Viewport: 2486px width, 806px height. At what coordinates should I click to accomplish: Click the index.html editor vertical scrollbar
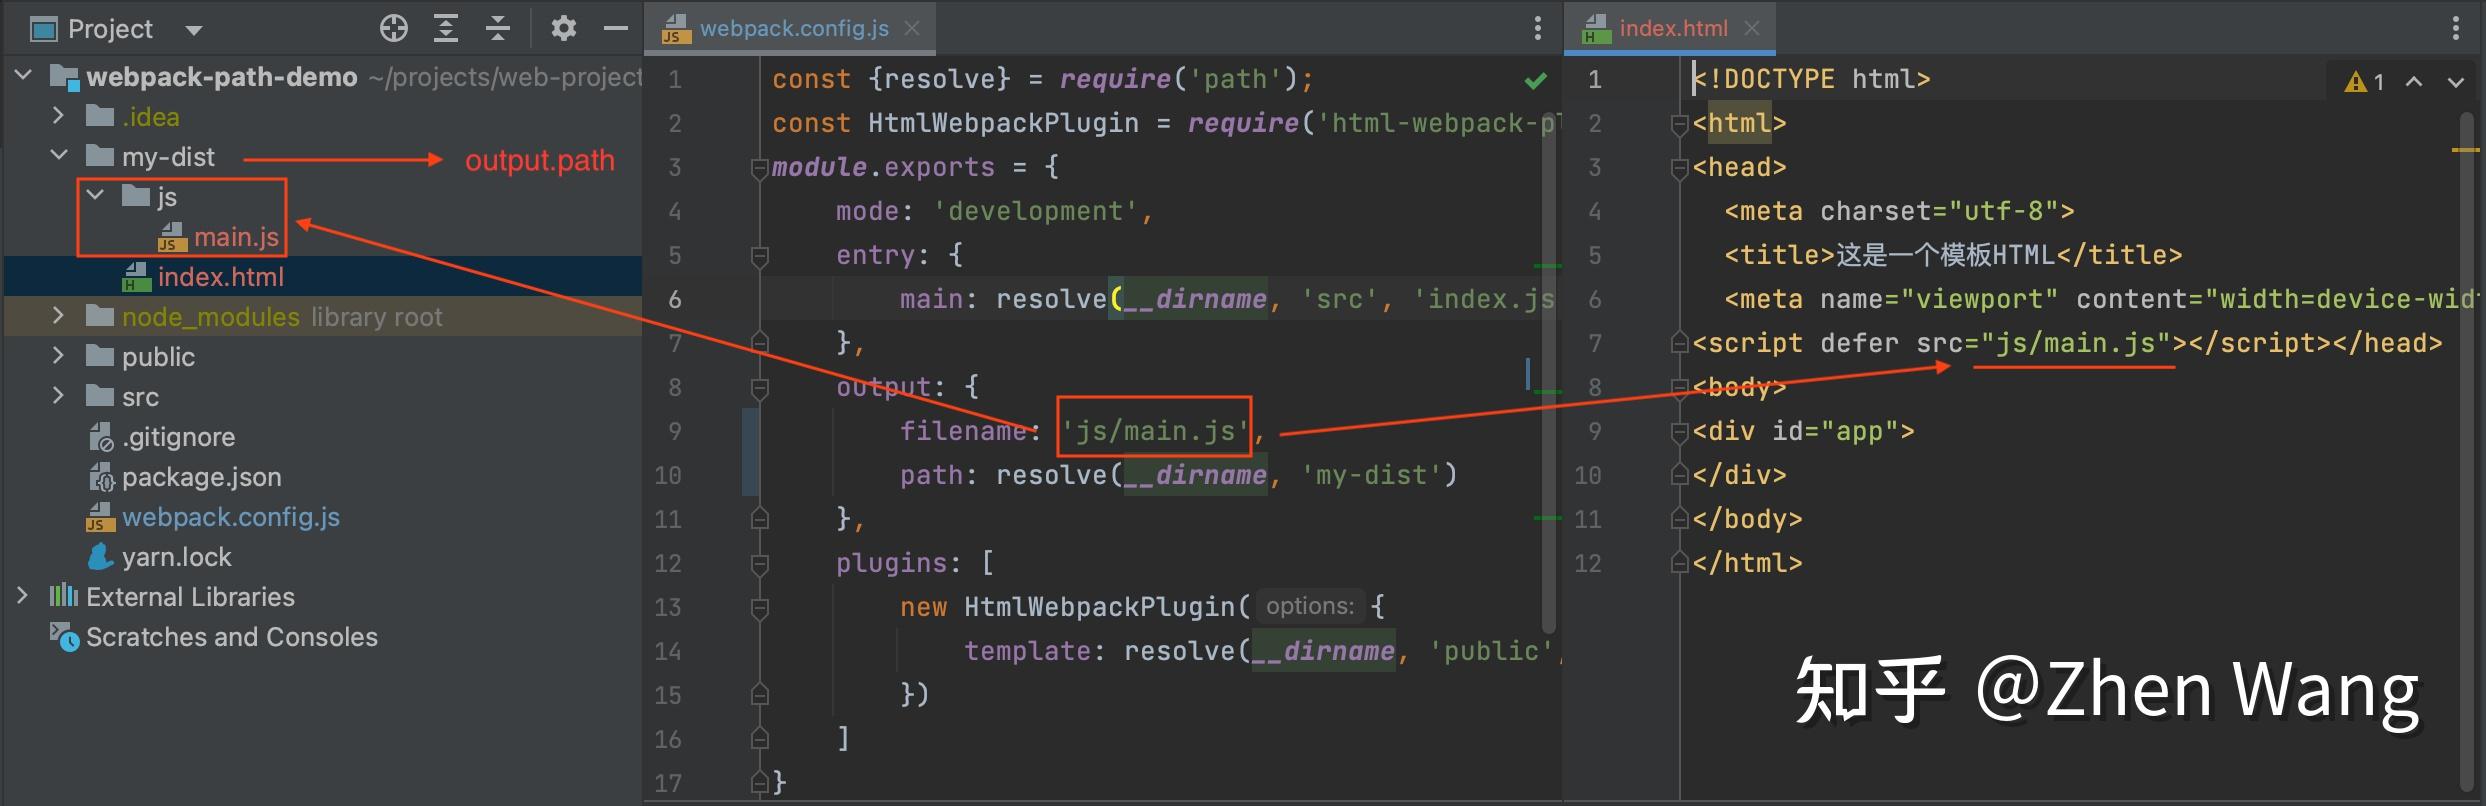click(2466, 450)
